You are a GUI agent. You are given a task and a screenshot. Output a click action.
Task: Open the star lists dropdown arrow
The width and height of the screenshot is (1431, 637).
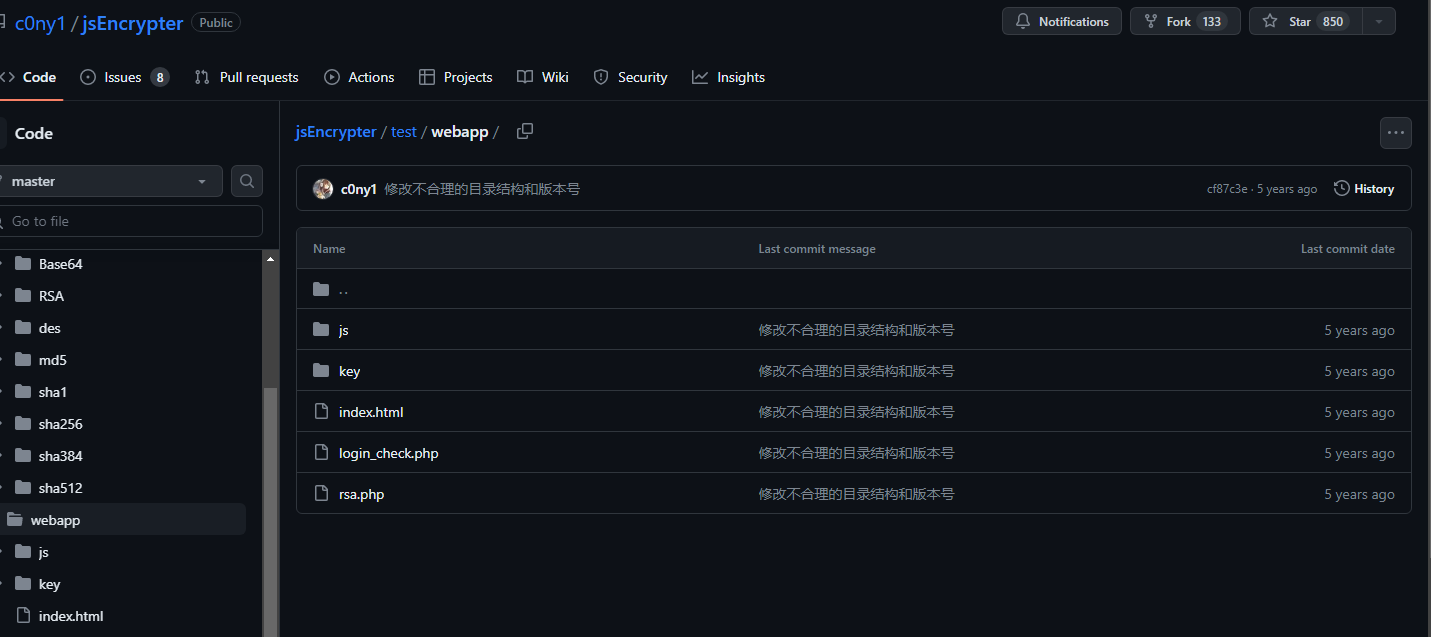point(1379,21)
